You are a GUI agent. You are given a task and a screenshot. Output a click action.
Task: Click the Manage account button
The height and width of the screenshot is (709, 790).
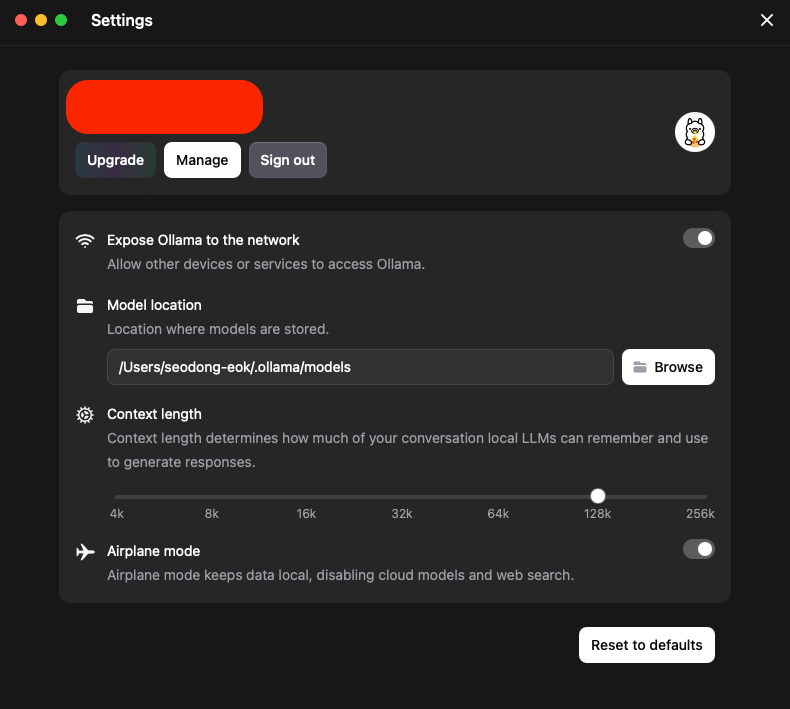(x=202, y=160)
